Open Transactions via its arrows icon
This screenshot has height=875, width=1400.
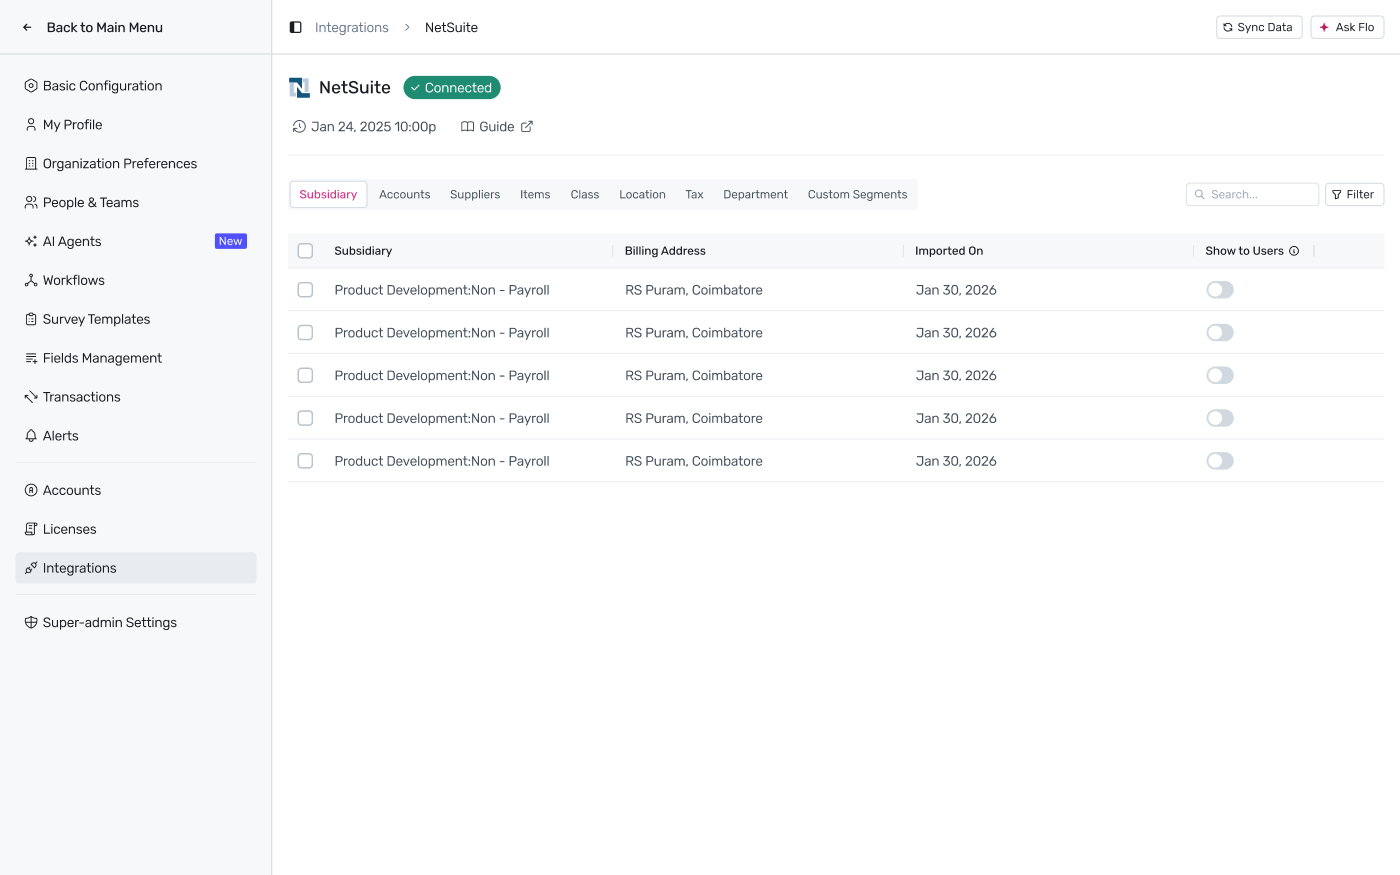pyautogui.click(x=31, y=397)
